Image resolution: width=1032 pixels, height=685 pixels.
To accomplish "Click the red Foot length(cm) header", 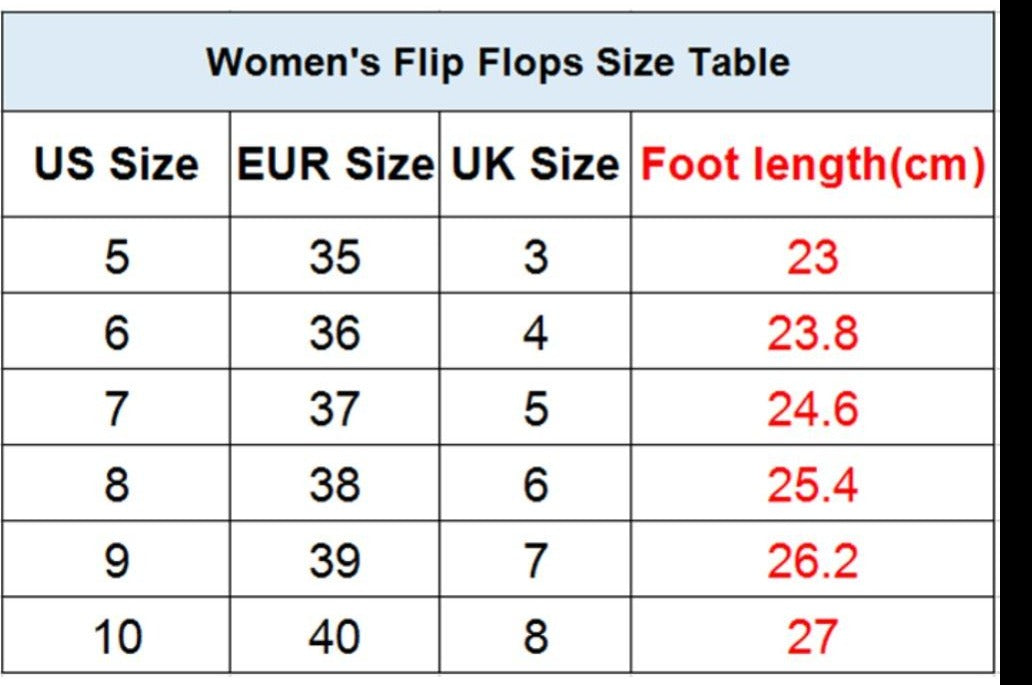I will coord(812,164).
